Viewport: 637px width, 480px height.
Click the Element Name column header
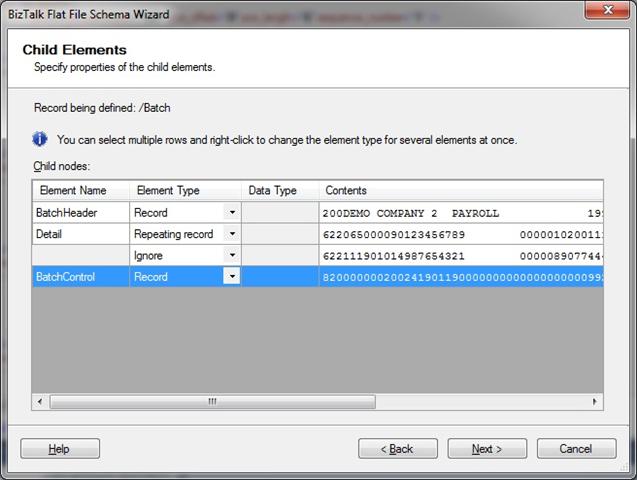[81, 190]
